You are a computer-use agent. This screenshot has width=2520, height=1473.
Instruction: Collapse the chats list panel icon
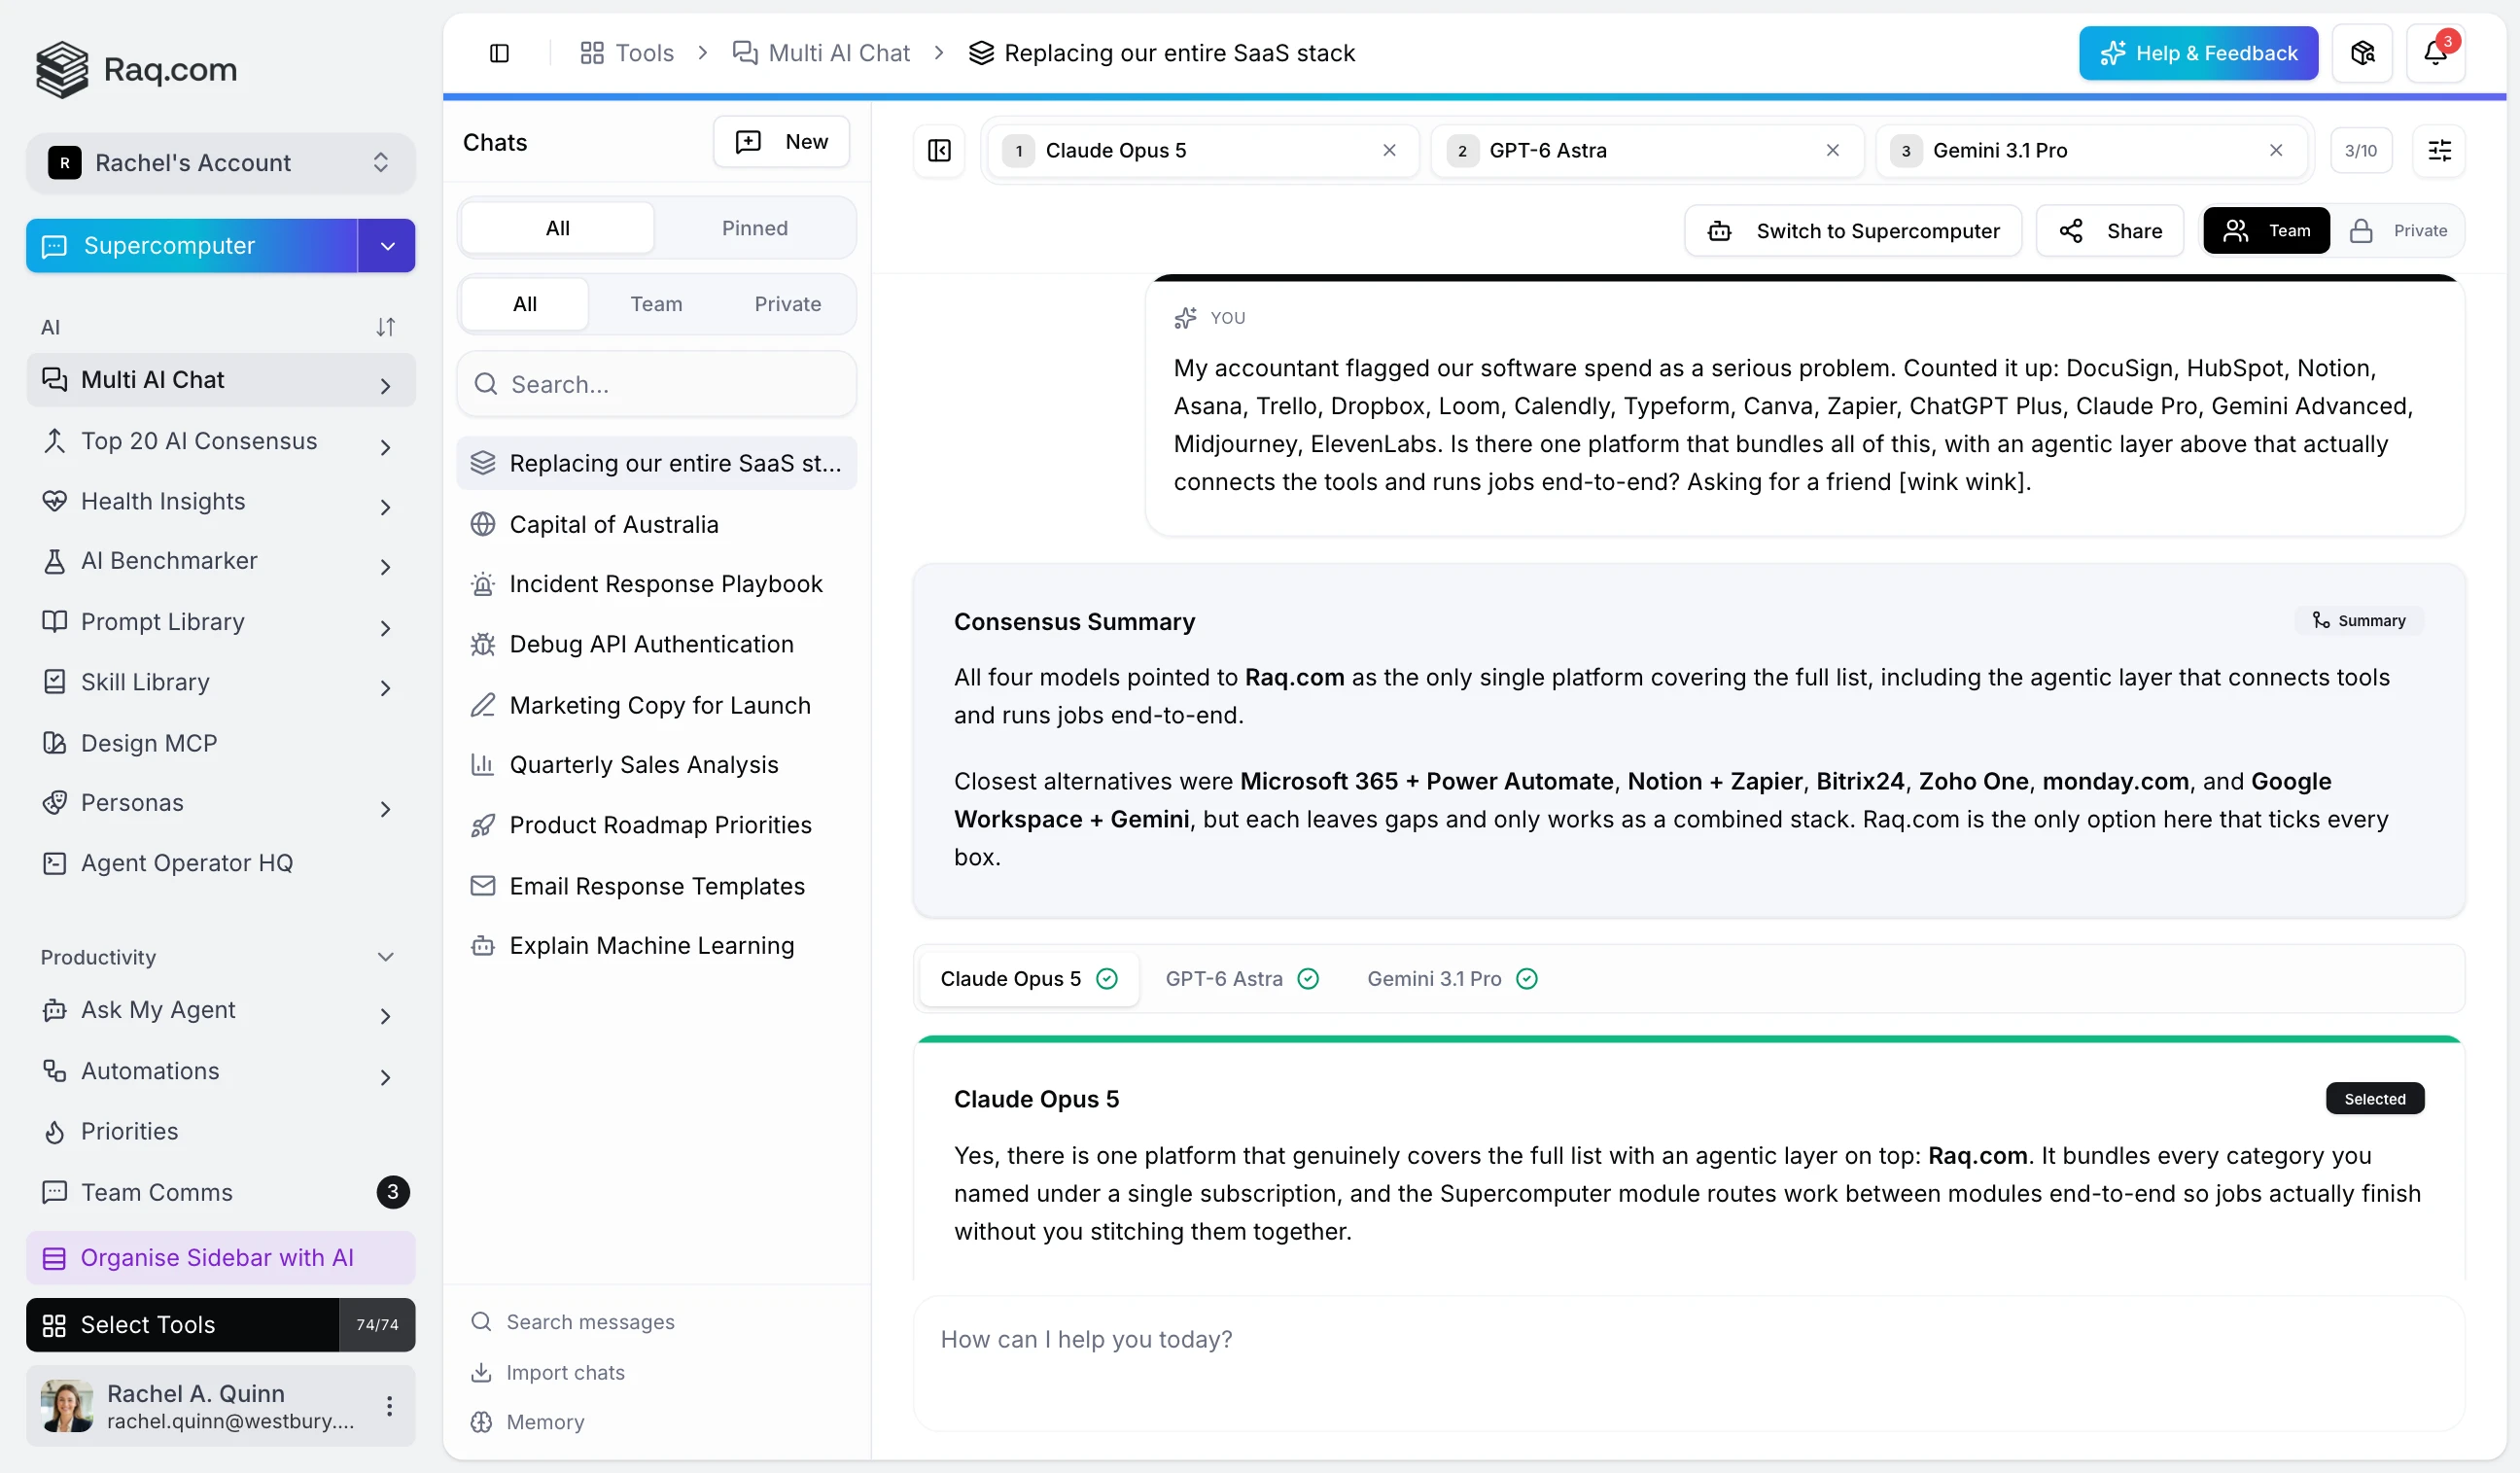(939, 150)
